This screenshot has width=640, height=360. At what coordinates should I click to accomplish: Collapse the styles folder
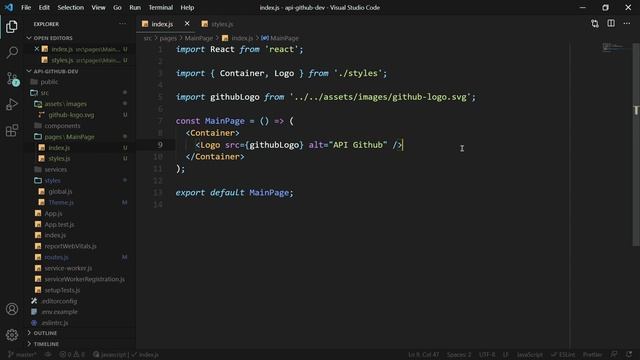tap(52, 180)
